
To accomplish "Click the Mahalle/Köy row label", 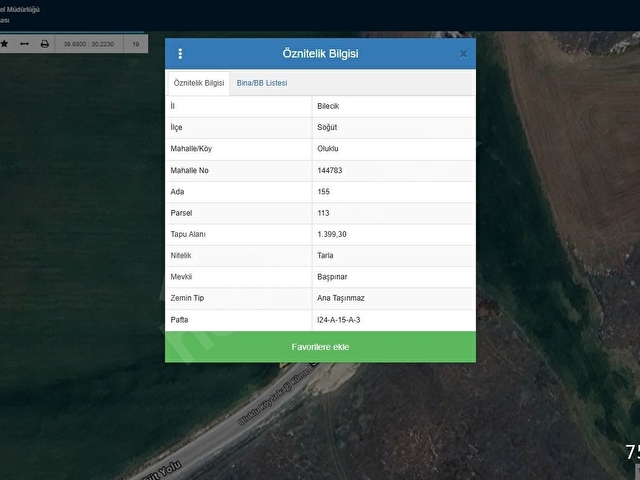I will coord(191,149).
